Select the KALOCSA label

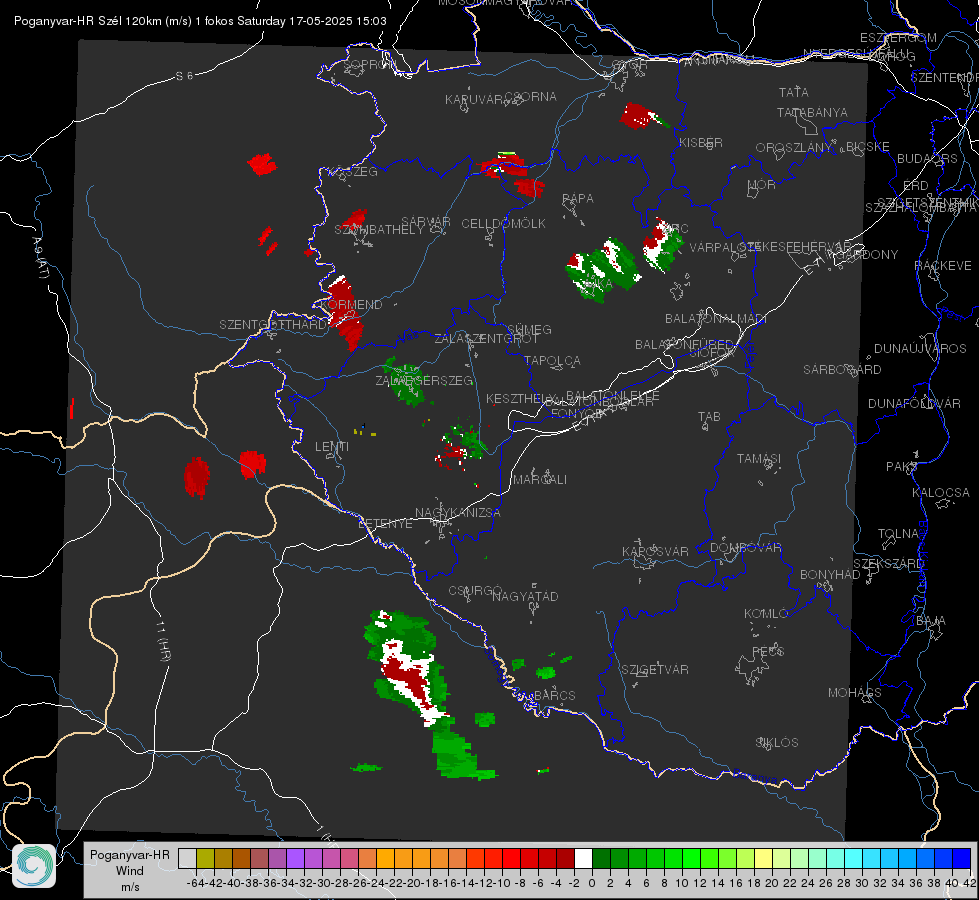coord(941,493)
